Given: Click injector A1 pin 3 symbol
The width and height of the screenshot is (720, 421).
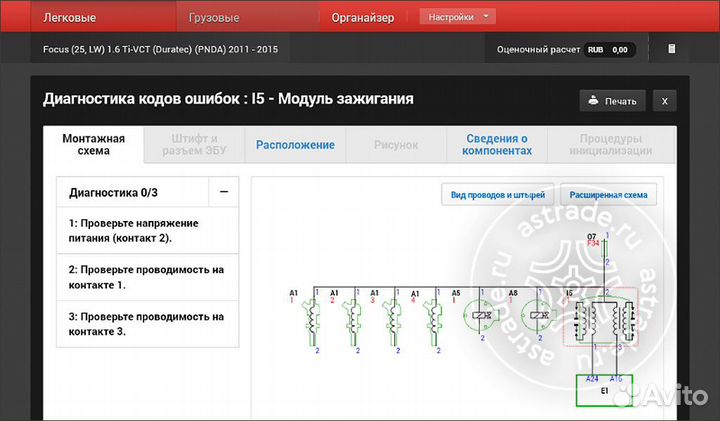Looking at the screenshot, I should pyautogui.click(x=393, y=321).
